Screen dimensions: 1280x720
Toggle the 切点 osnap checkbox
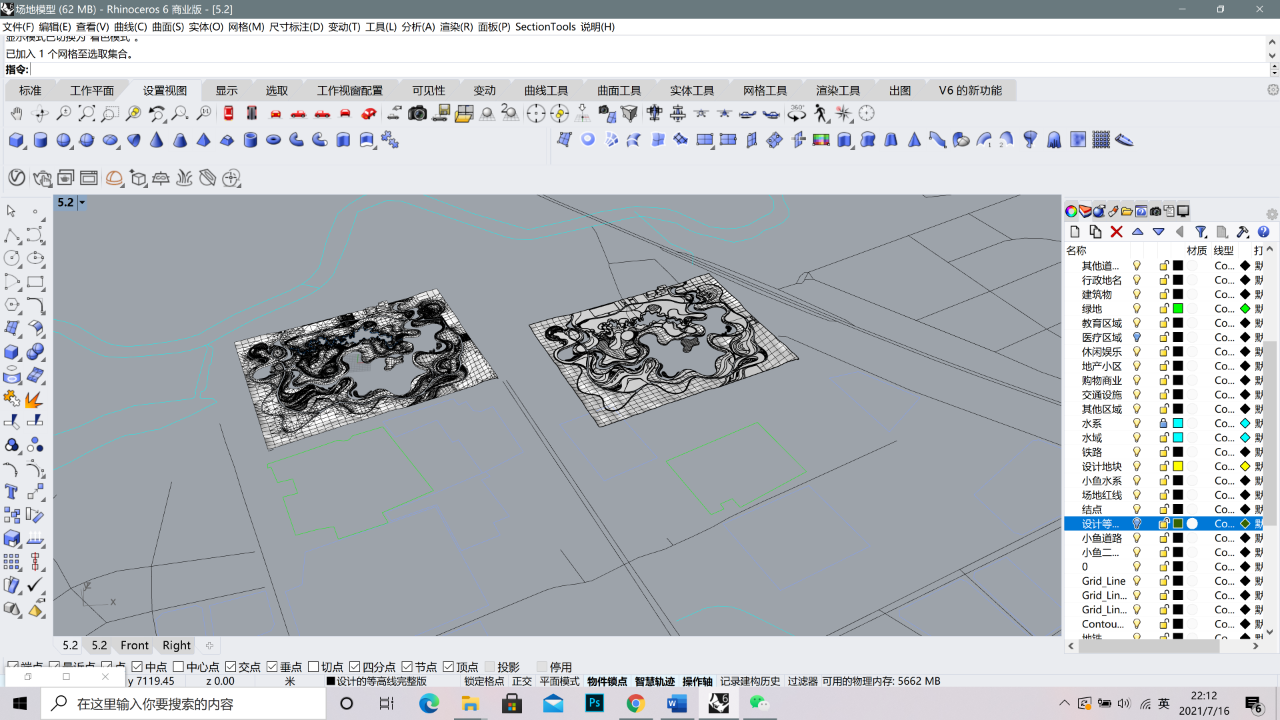(x=313, y=667)
